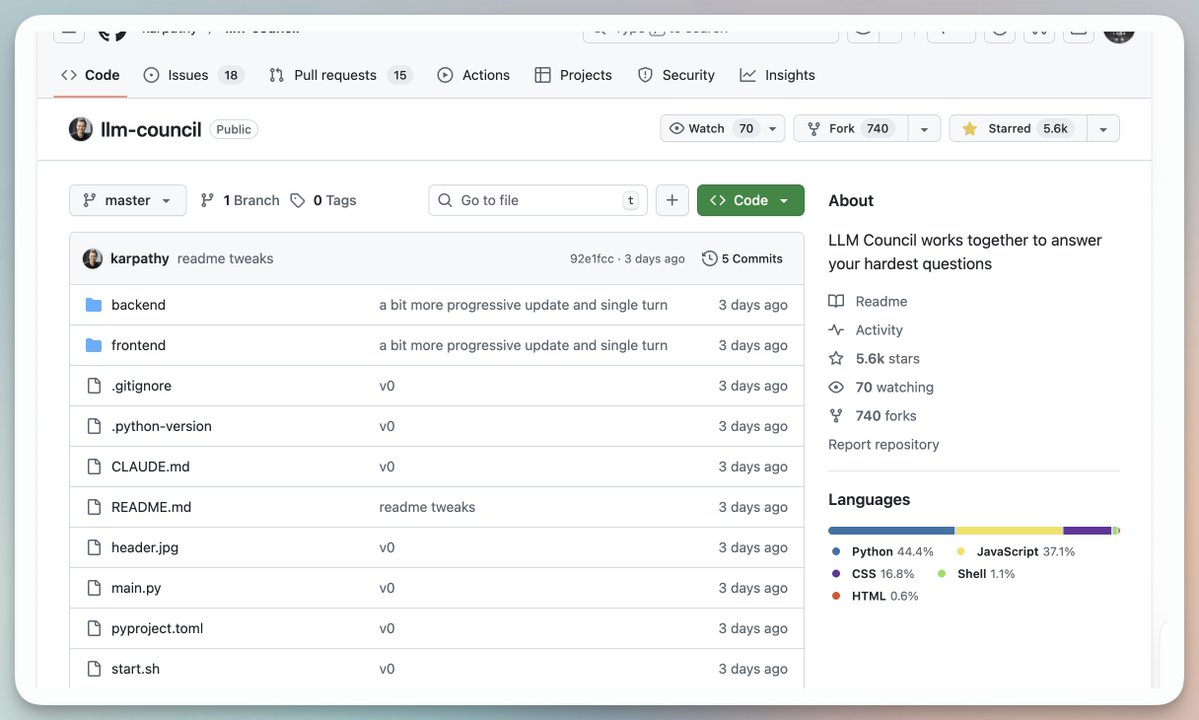Open the README.md row readme tweaks commit
This screenshot has width=1199, height=720.
427,508
